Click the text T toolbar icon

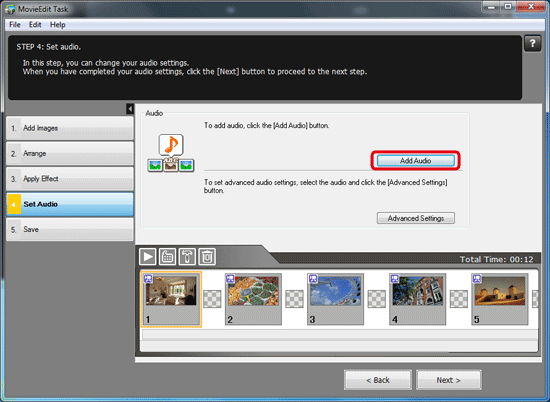tap(187, 256)
